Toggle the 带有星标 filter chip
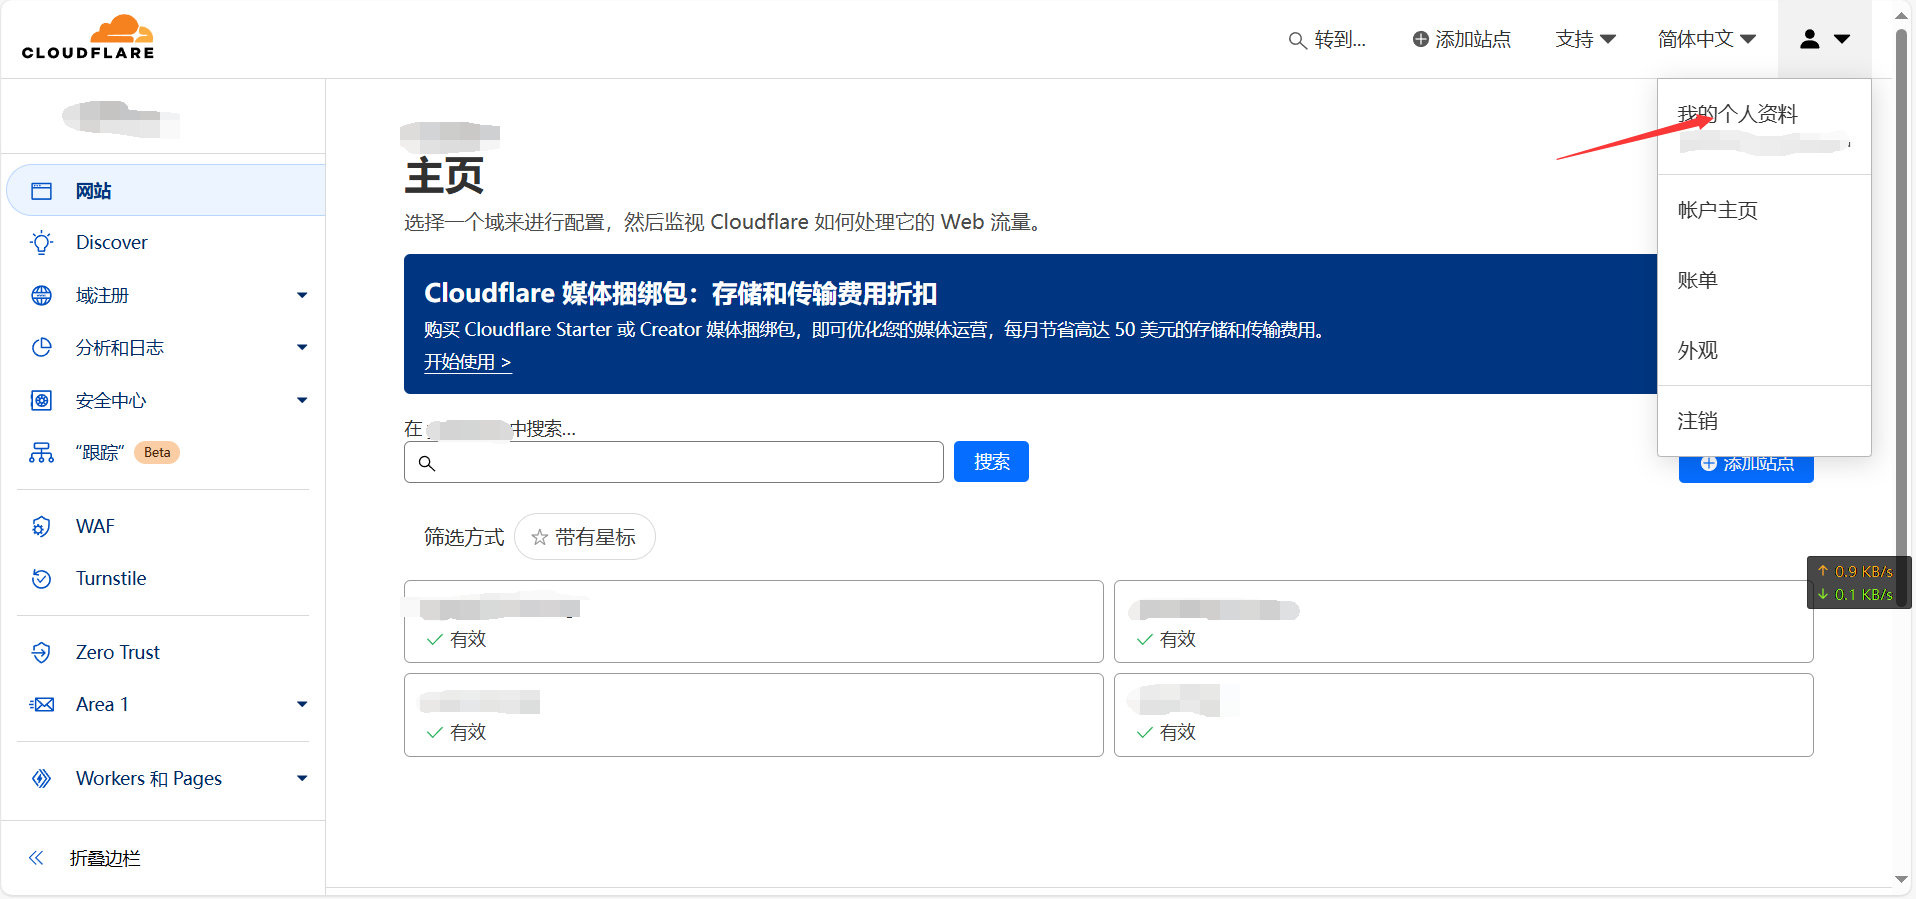The width and height of the screenshot is (1916, 899). tap(585, 537)
